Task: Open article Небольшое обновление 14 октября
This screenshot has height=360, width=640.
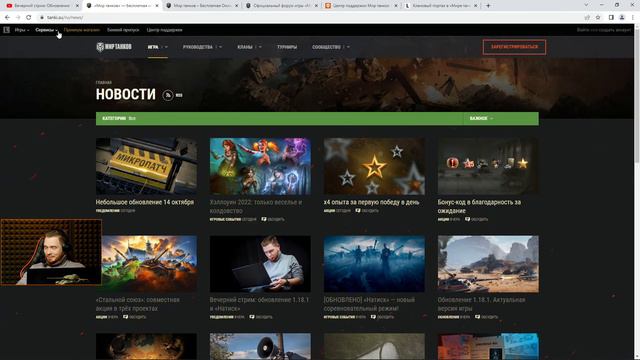Action: [145, 202]
